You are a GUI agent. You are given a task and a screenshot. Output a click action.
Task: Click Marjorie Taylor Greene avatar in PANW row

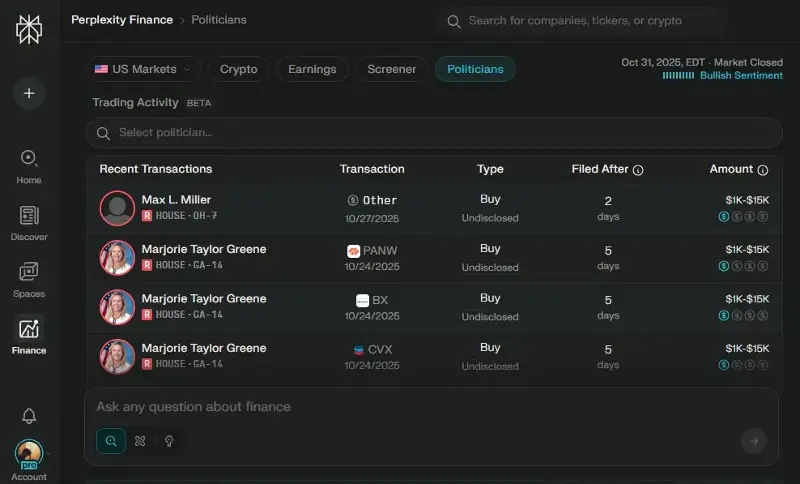click(117, 258)
